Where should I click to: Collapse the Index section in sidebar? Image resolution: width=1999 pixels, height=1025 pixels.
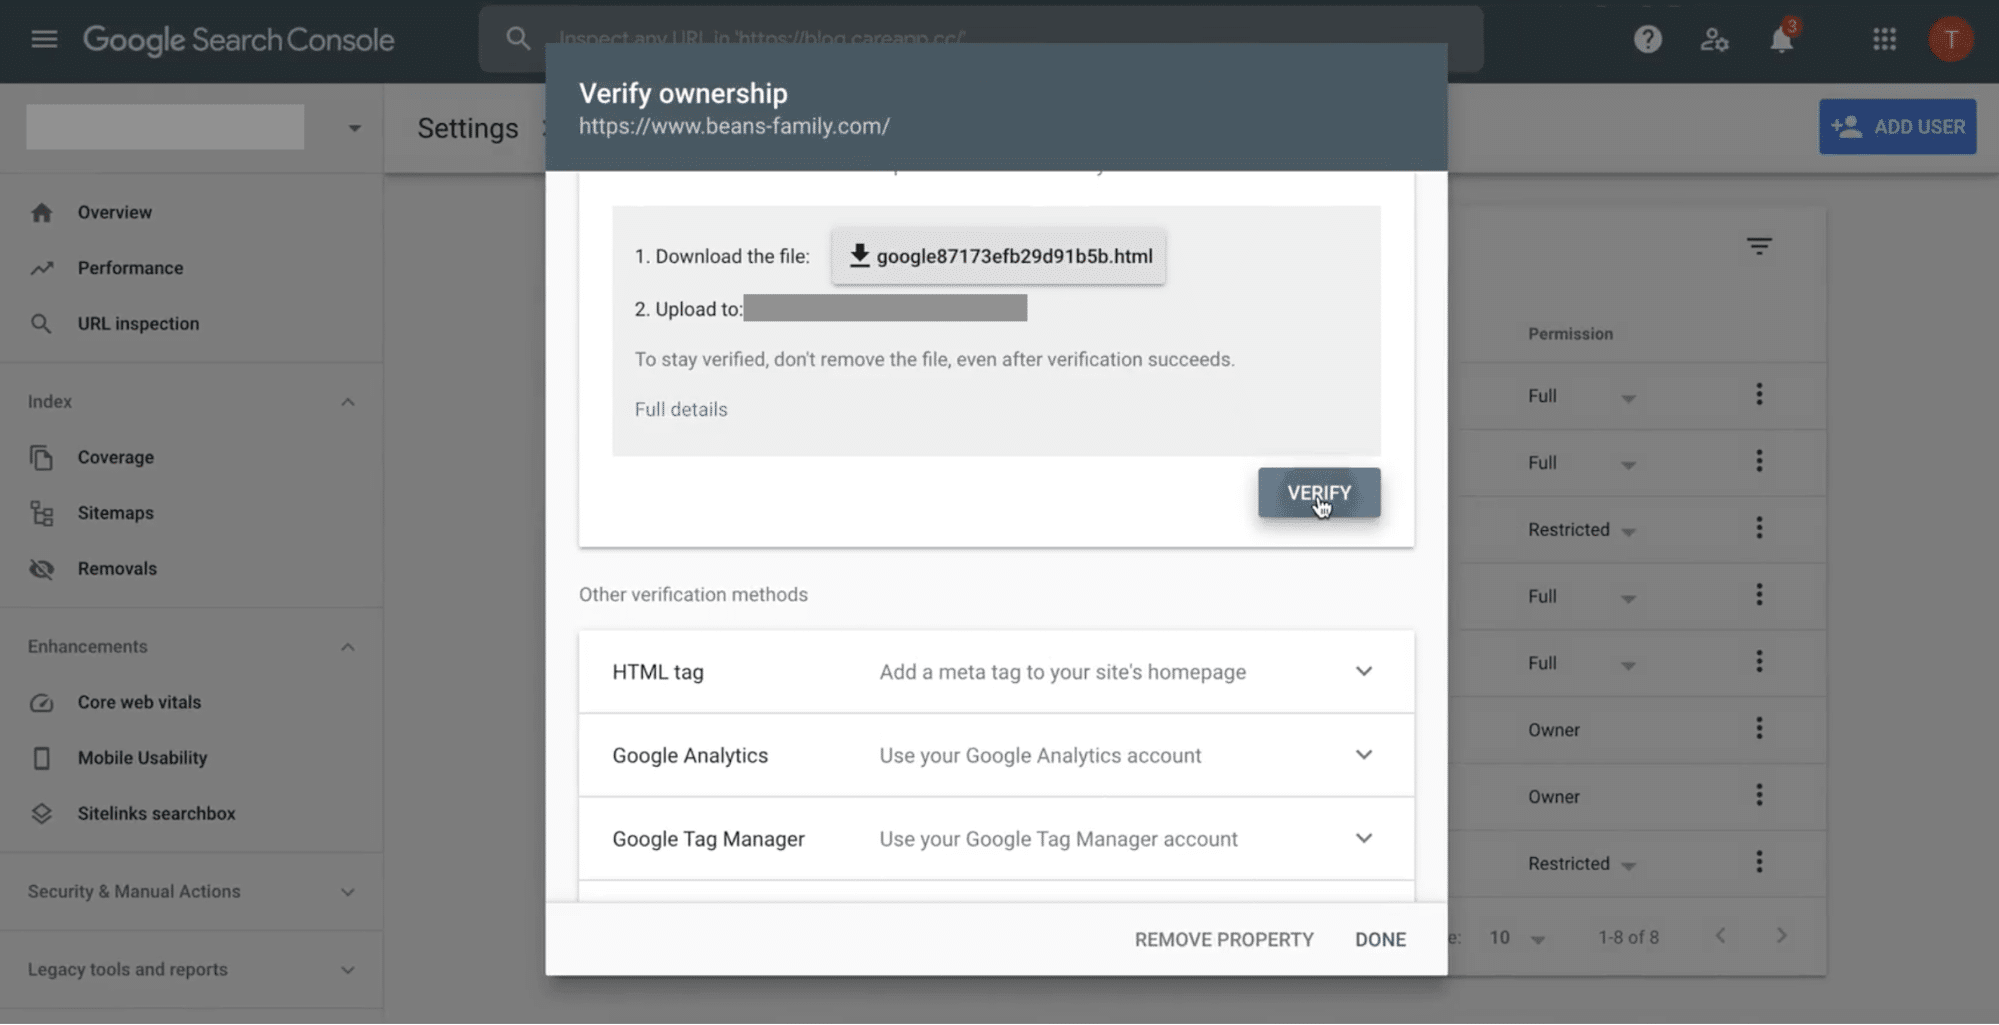[x=347, y=402]
